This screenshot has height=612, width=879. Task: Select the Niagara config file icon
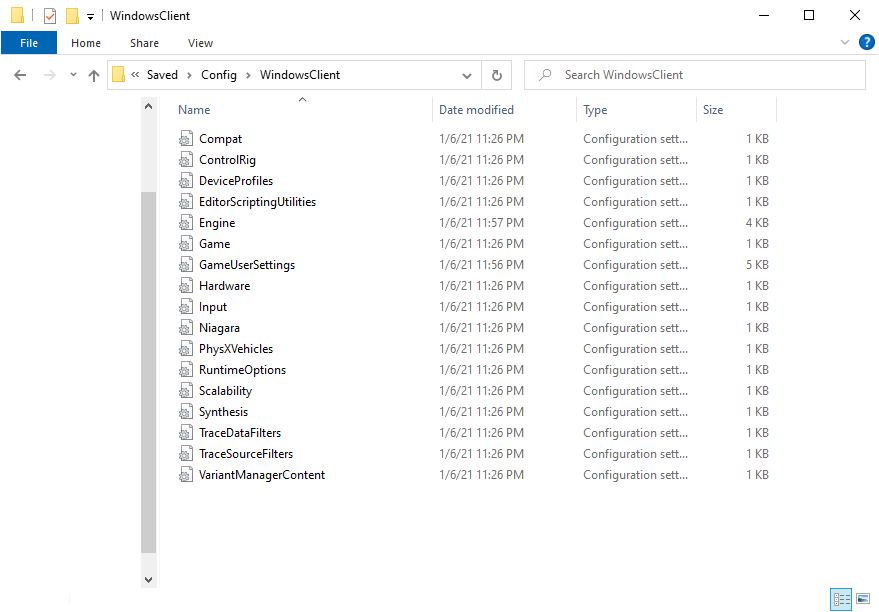[x=186, y=328]
